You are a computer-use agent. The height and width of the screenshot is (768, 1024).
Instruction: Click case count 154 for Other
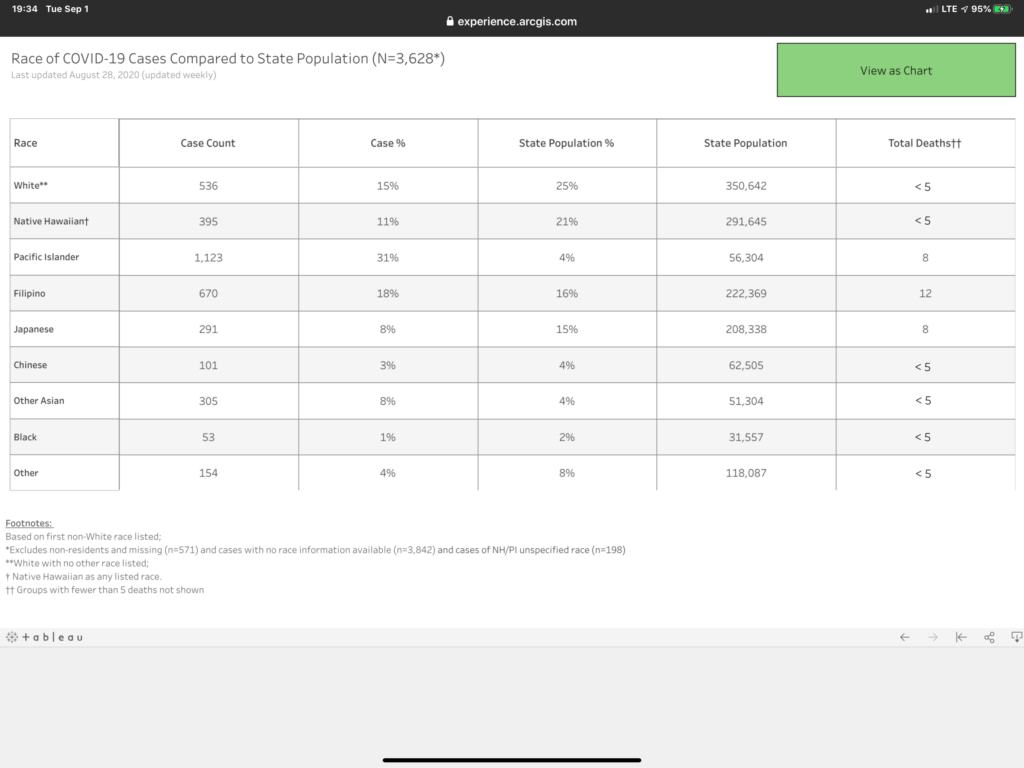pyautogui.click(x=208, y=473)
